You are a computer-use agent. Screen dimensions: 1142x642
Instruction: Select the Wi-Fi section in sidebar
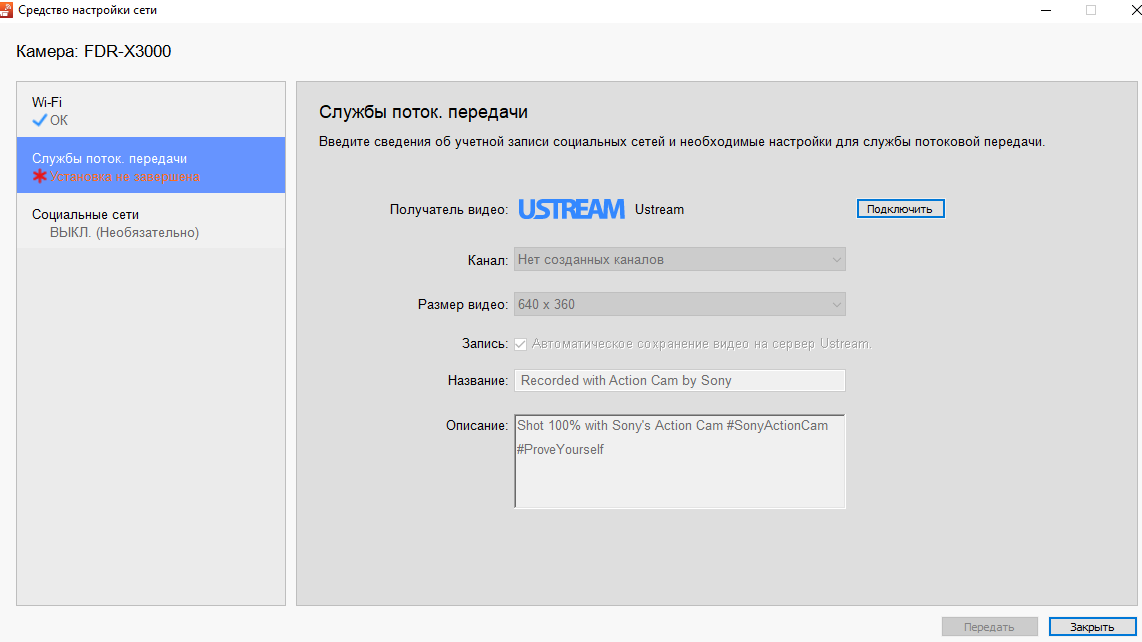(150, 110)
